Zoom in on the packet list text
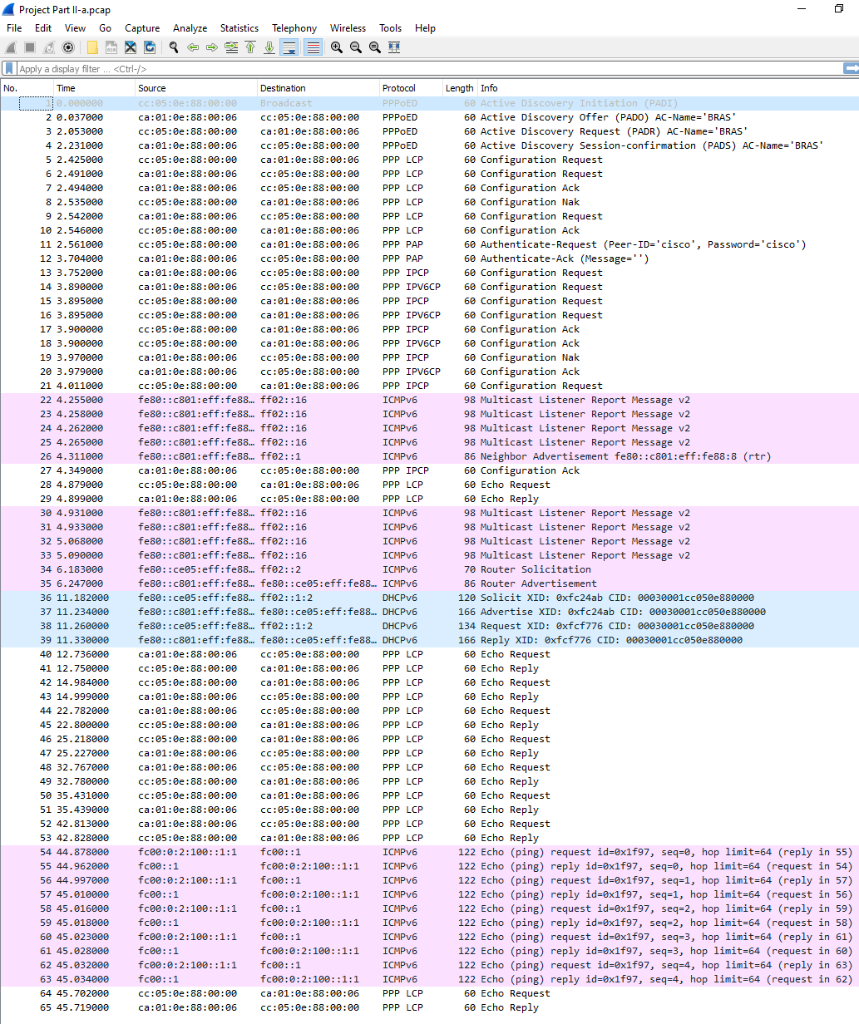Image resolution: width=859 pixels, height=1024 pixels. (x=334, y=46)
